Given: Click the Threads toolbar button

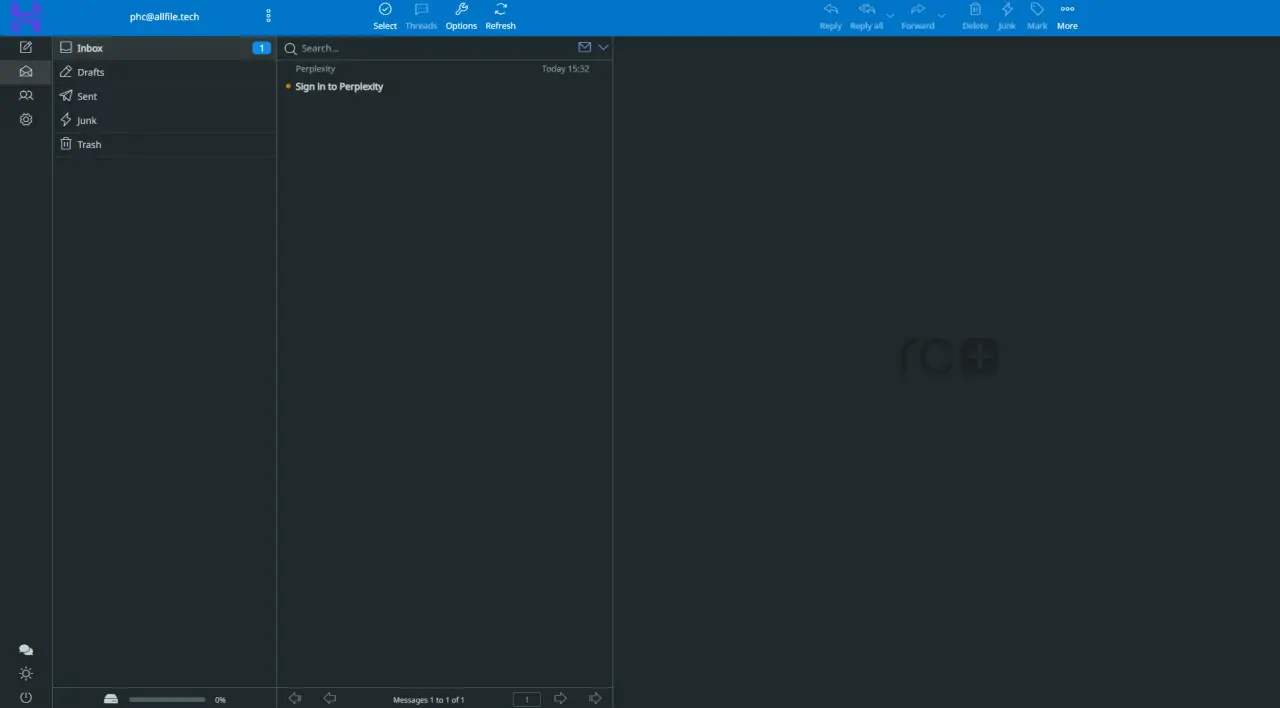Looking at the screenshot, I should pyautogui.click(x=421, y=16).
